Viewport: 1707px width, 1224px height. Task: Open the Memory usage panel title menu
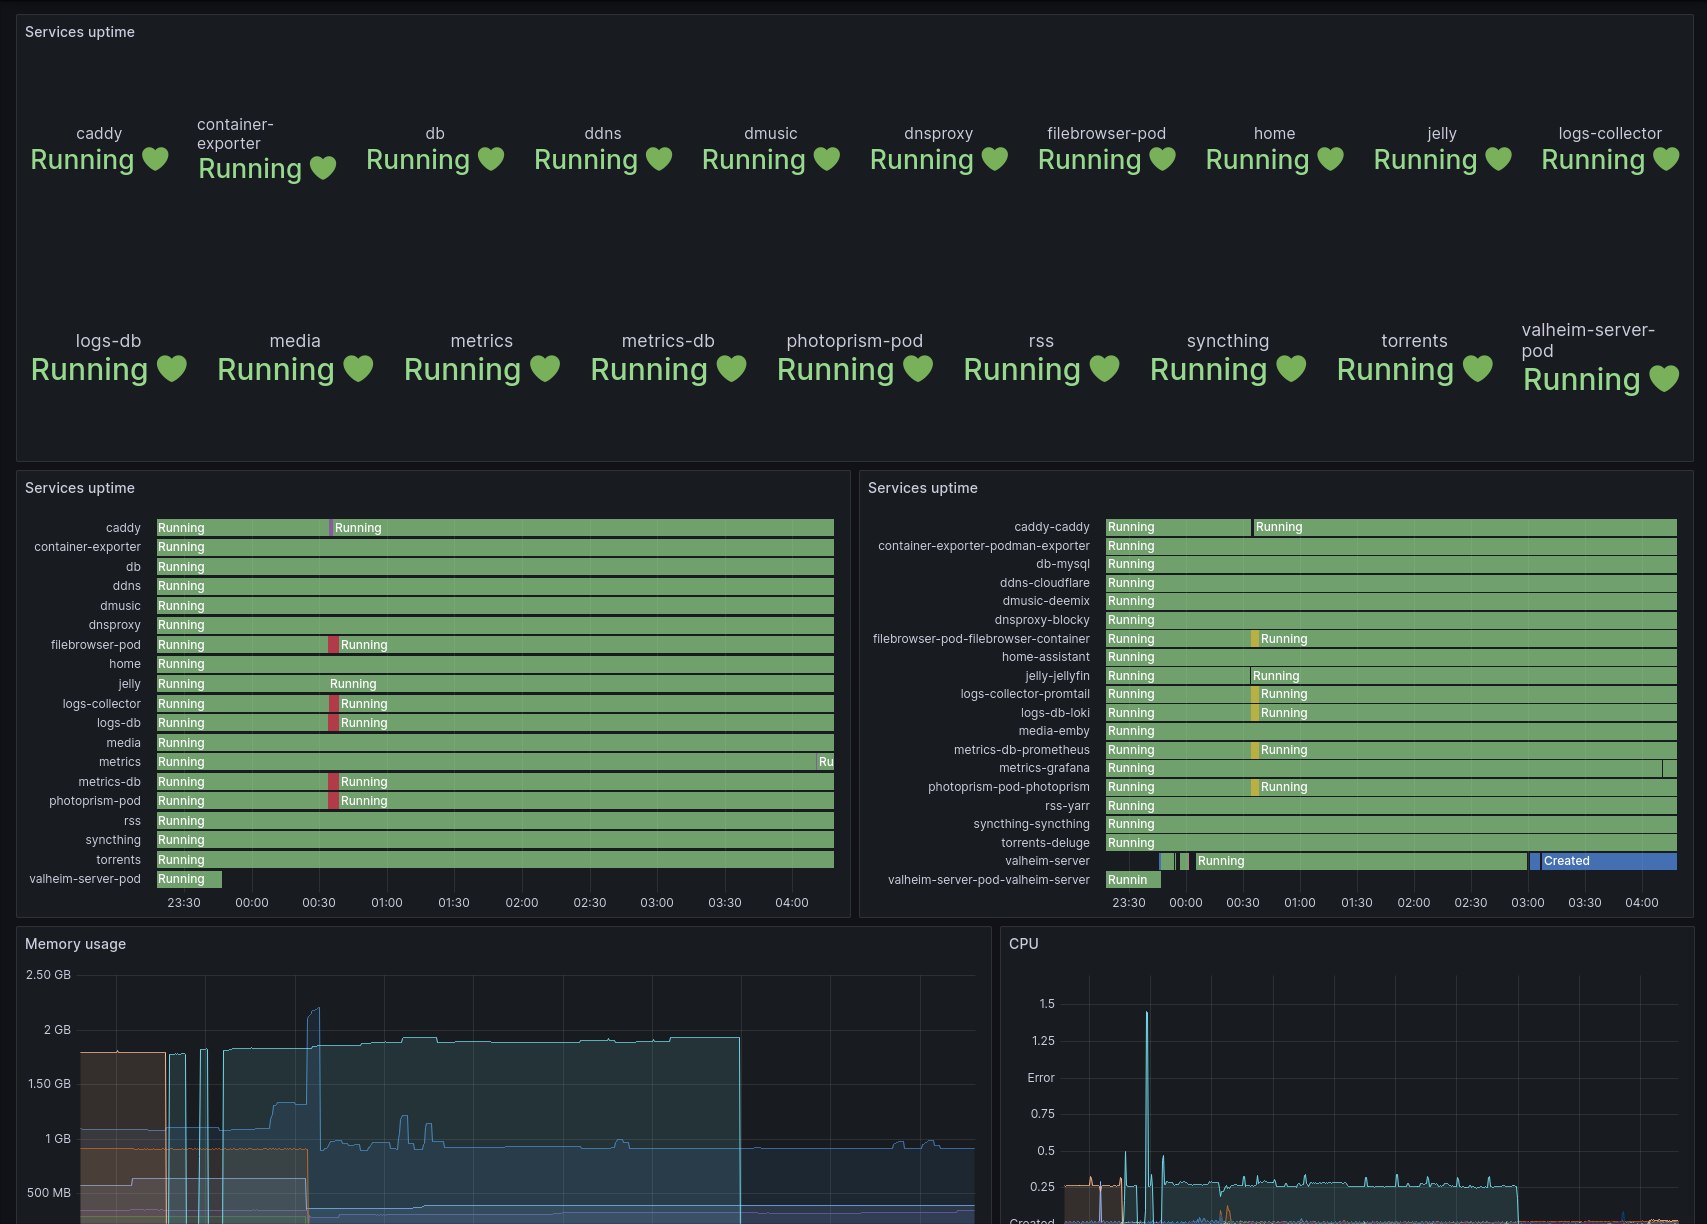[75, 944]
